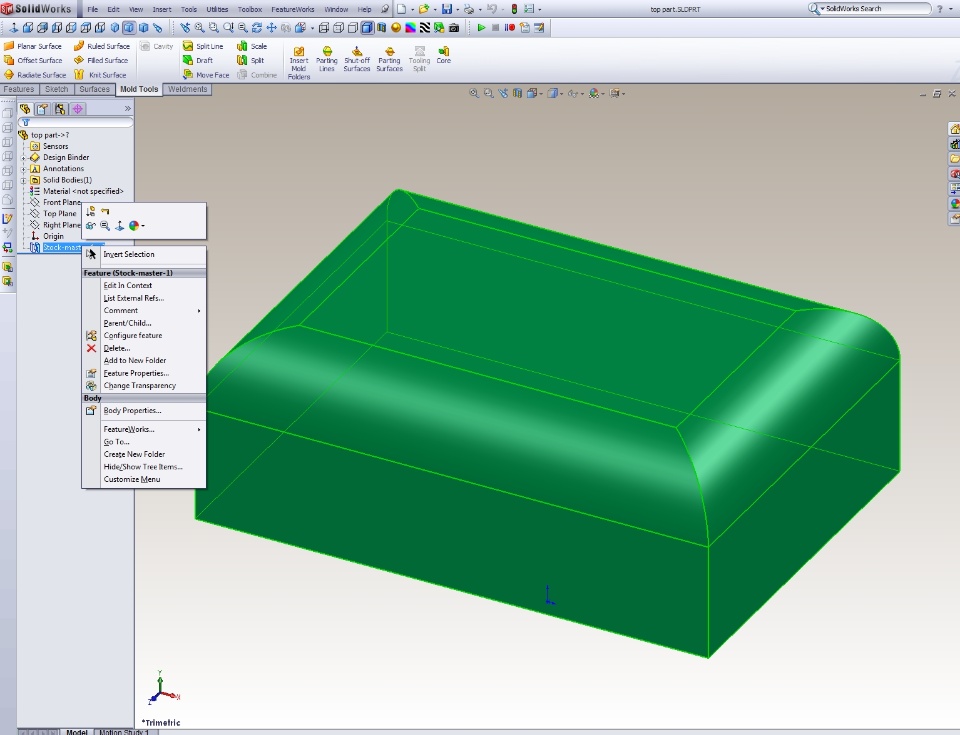
Task: Toggle zebra stripes display
Action: click(x=424, y=28)
